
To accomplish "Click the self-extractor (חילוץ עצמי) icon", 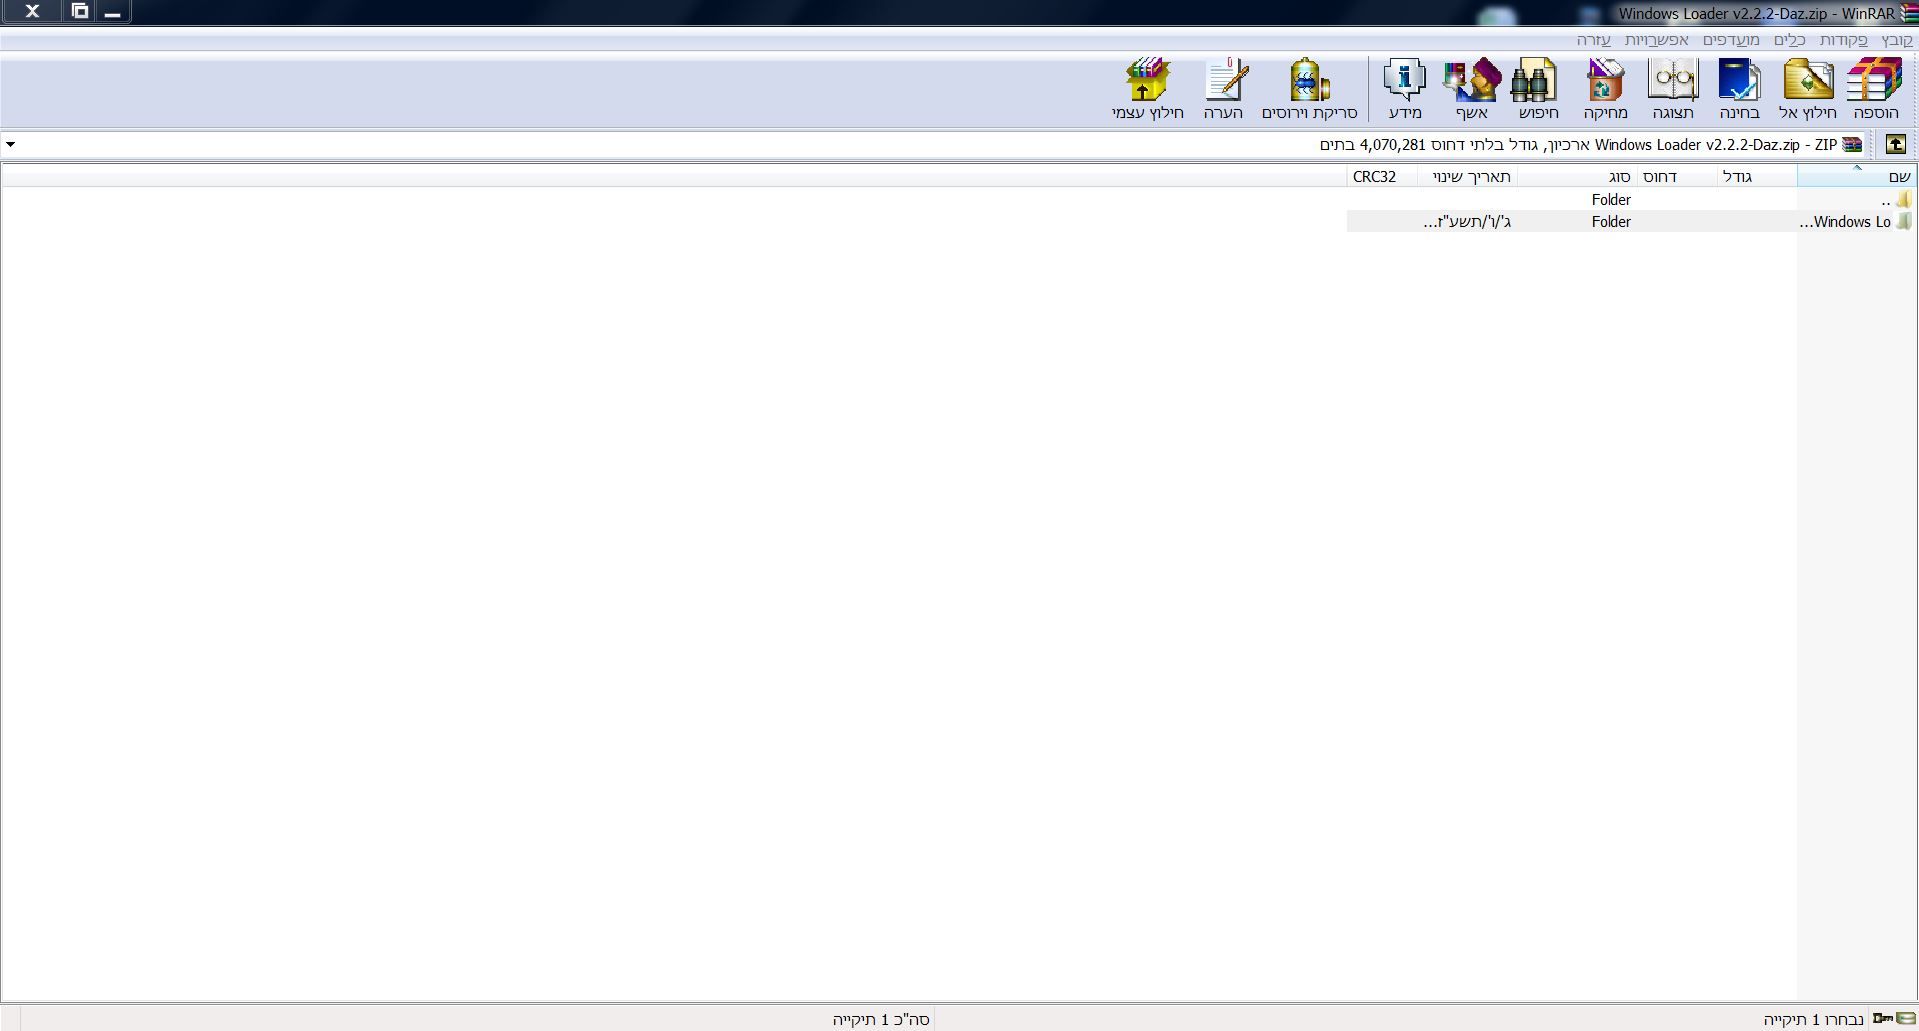I will point(1148,89).
